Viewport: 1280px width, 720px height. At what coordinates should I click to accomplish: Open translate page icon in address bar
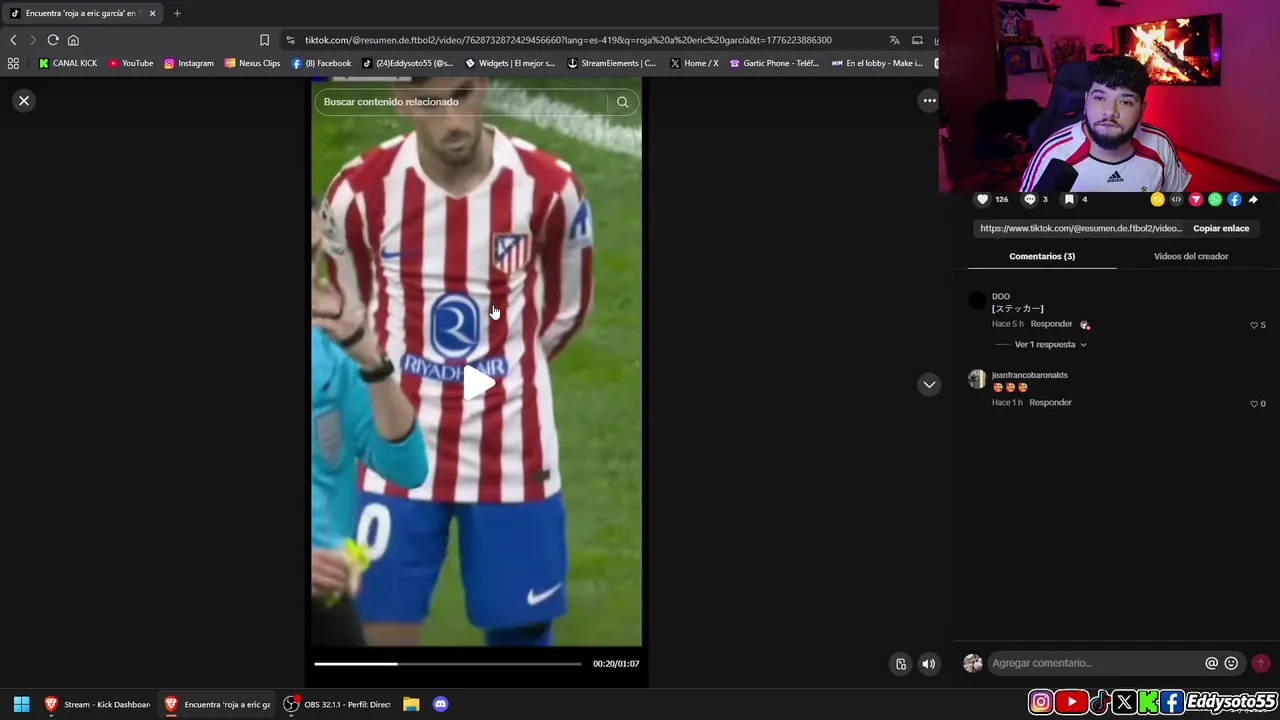point(894,40)
